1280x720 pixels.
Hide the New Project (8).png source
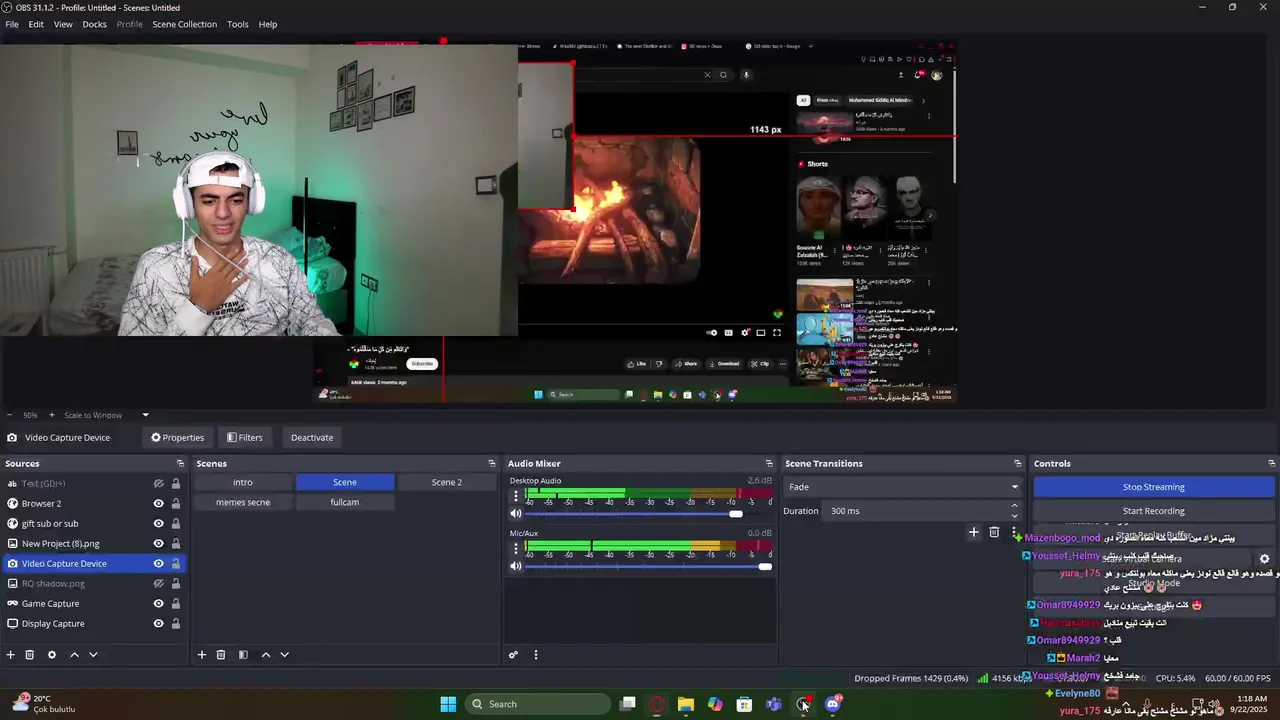tap(158, 543)
